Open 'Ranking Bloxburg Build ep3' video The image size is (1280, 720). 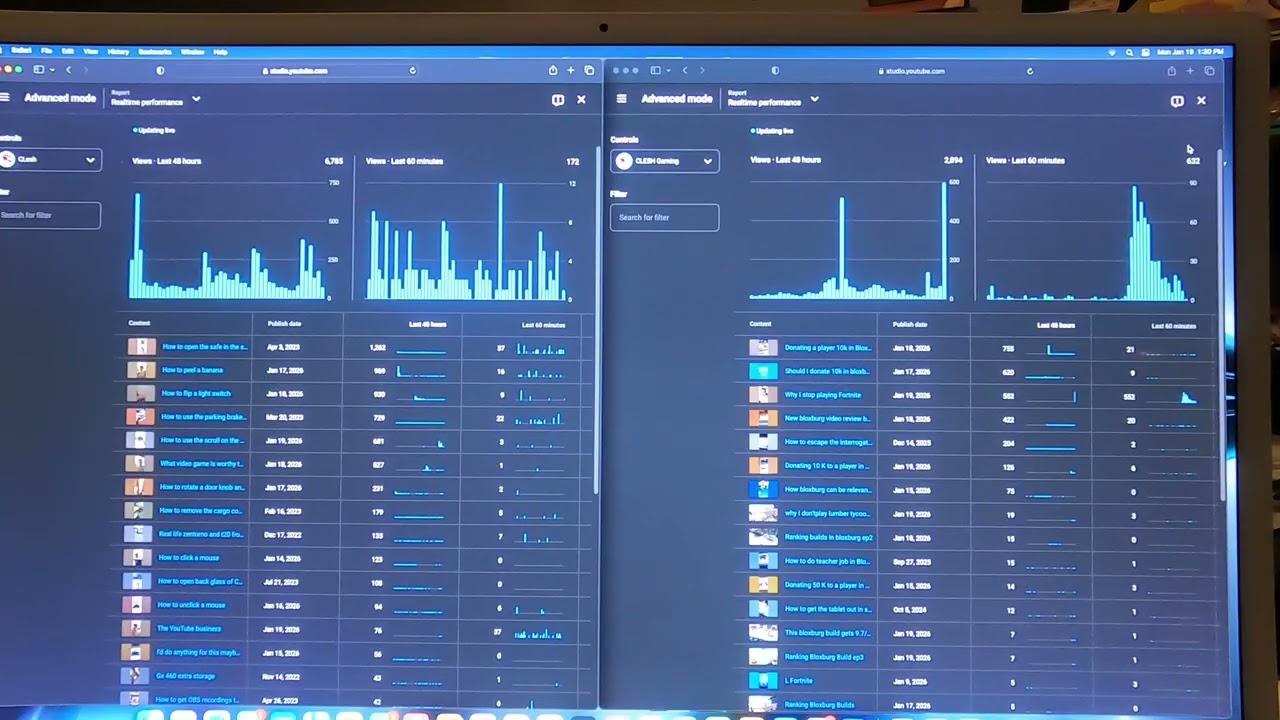point(823,657)
